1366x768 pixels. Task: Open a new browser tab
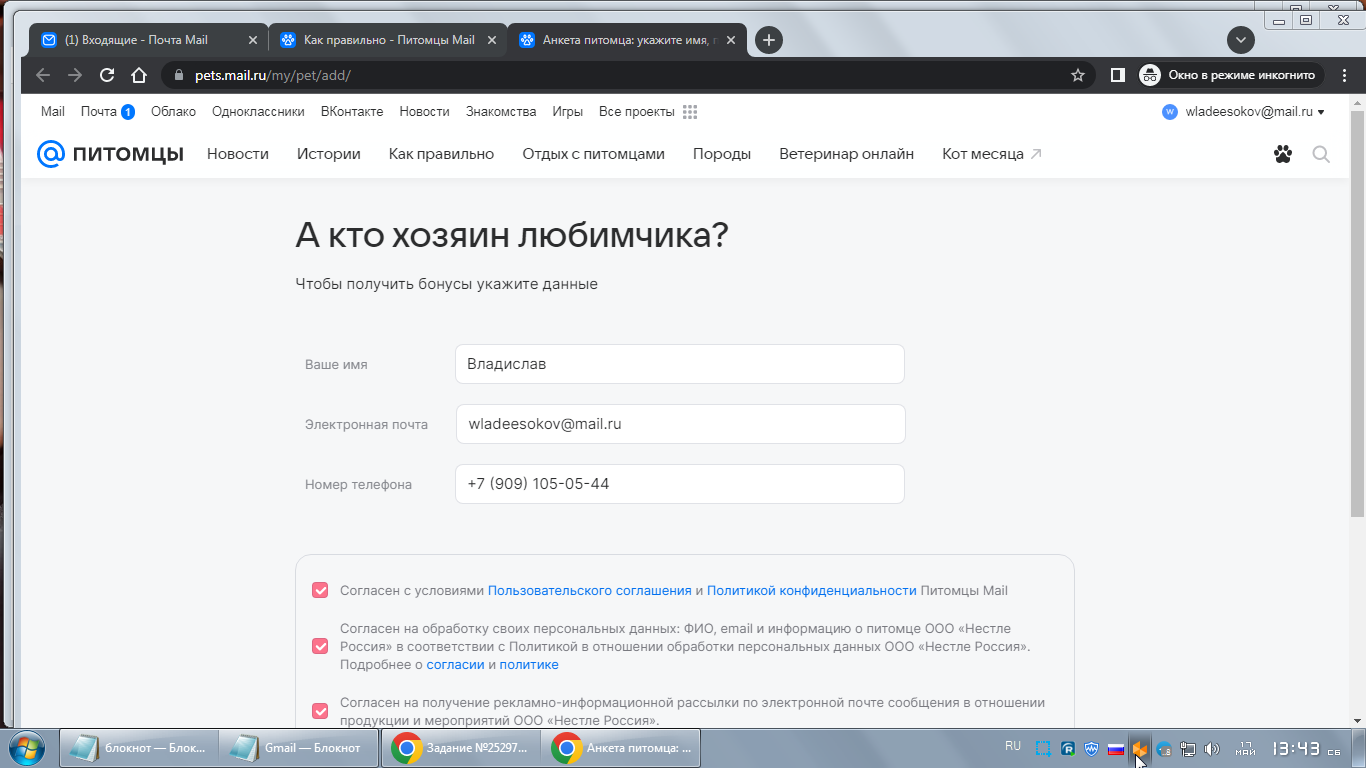(768, 40)
